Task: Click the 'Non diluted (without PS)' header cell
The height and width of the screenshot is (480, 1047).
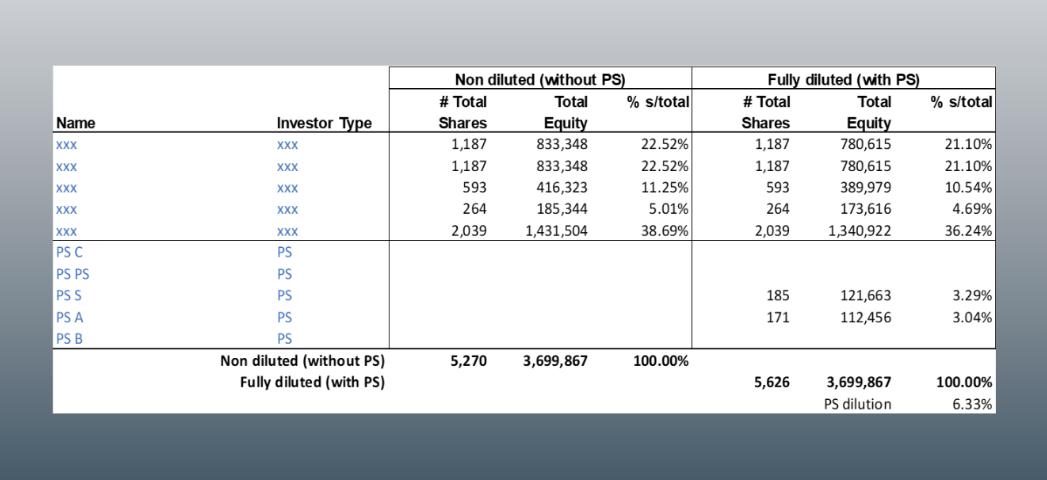Action: point(540,79)
